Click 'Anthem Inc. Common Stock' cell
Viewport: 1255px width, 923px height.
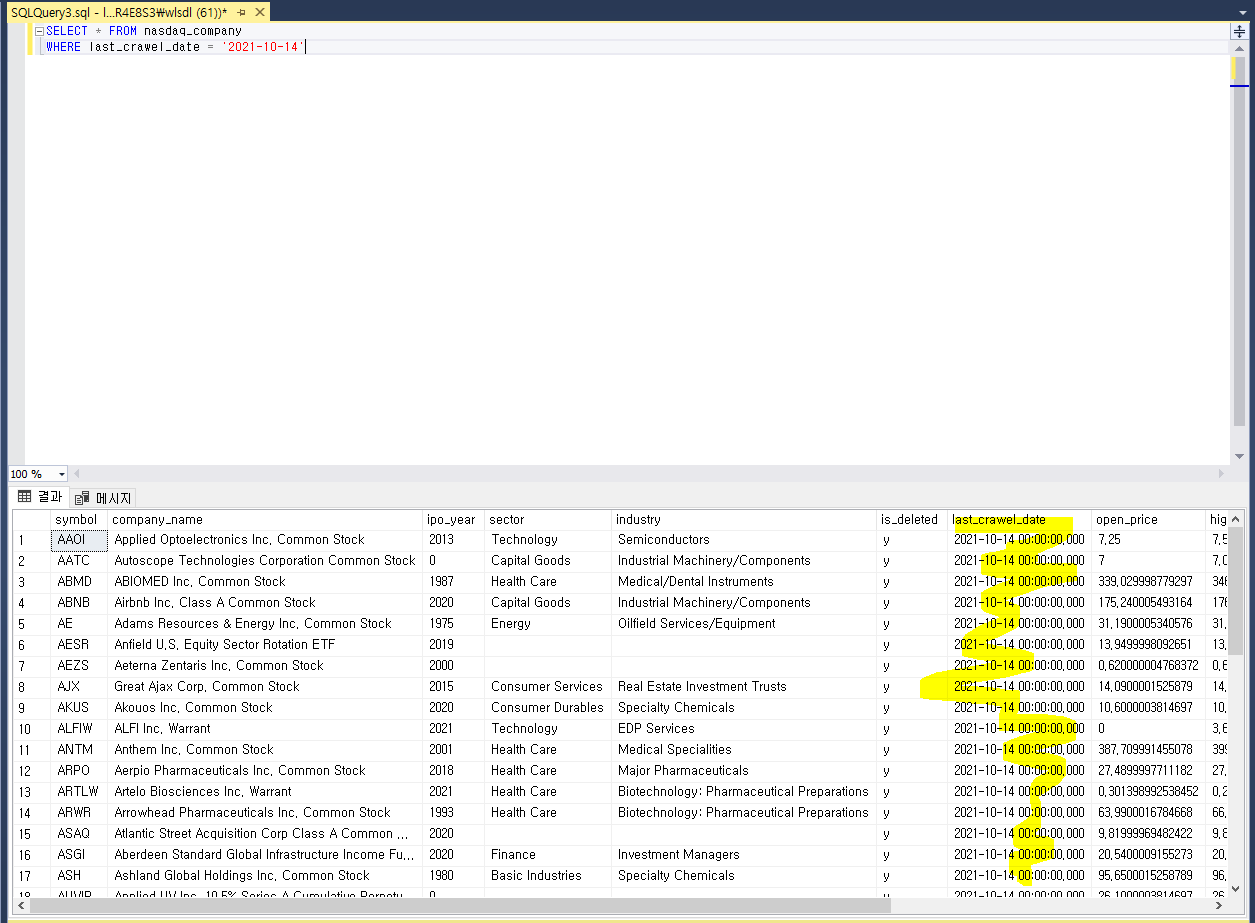(265, 750)
